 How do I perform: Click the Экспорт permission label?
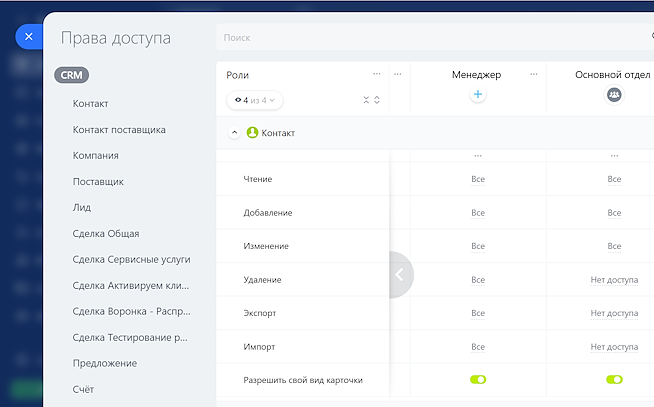pos(260,313)
